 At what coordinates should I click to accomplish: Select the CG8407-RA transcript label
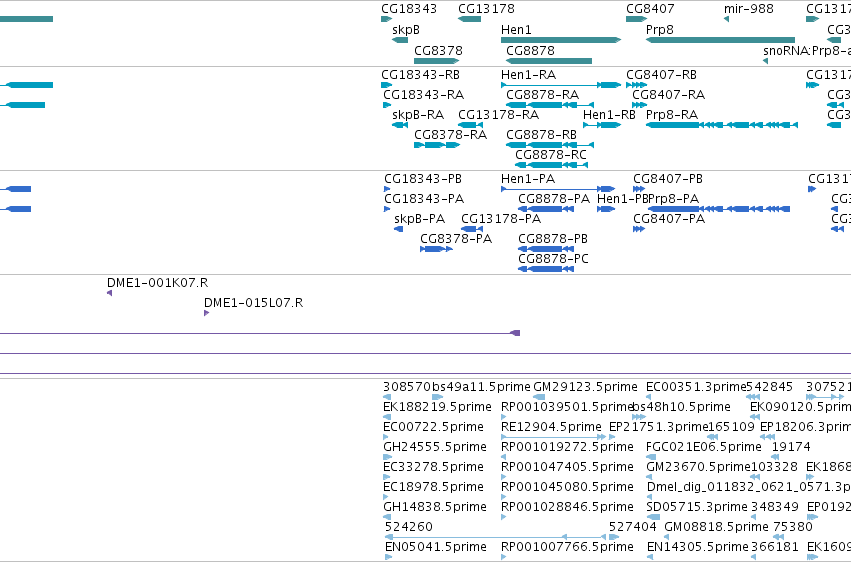coord(669,95)
